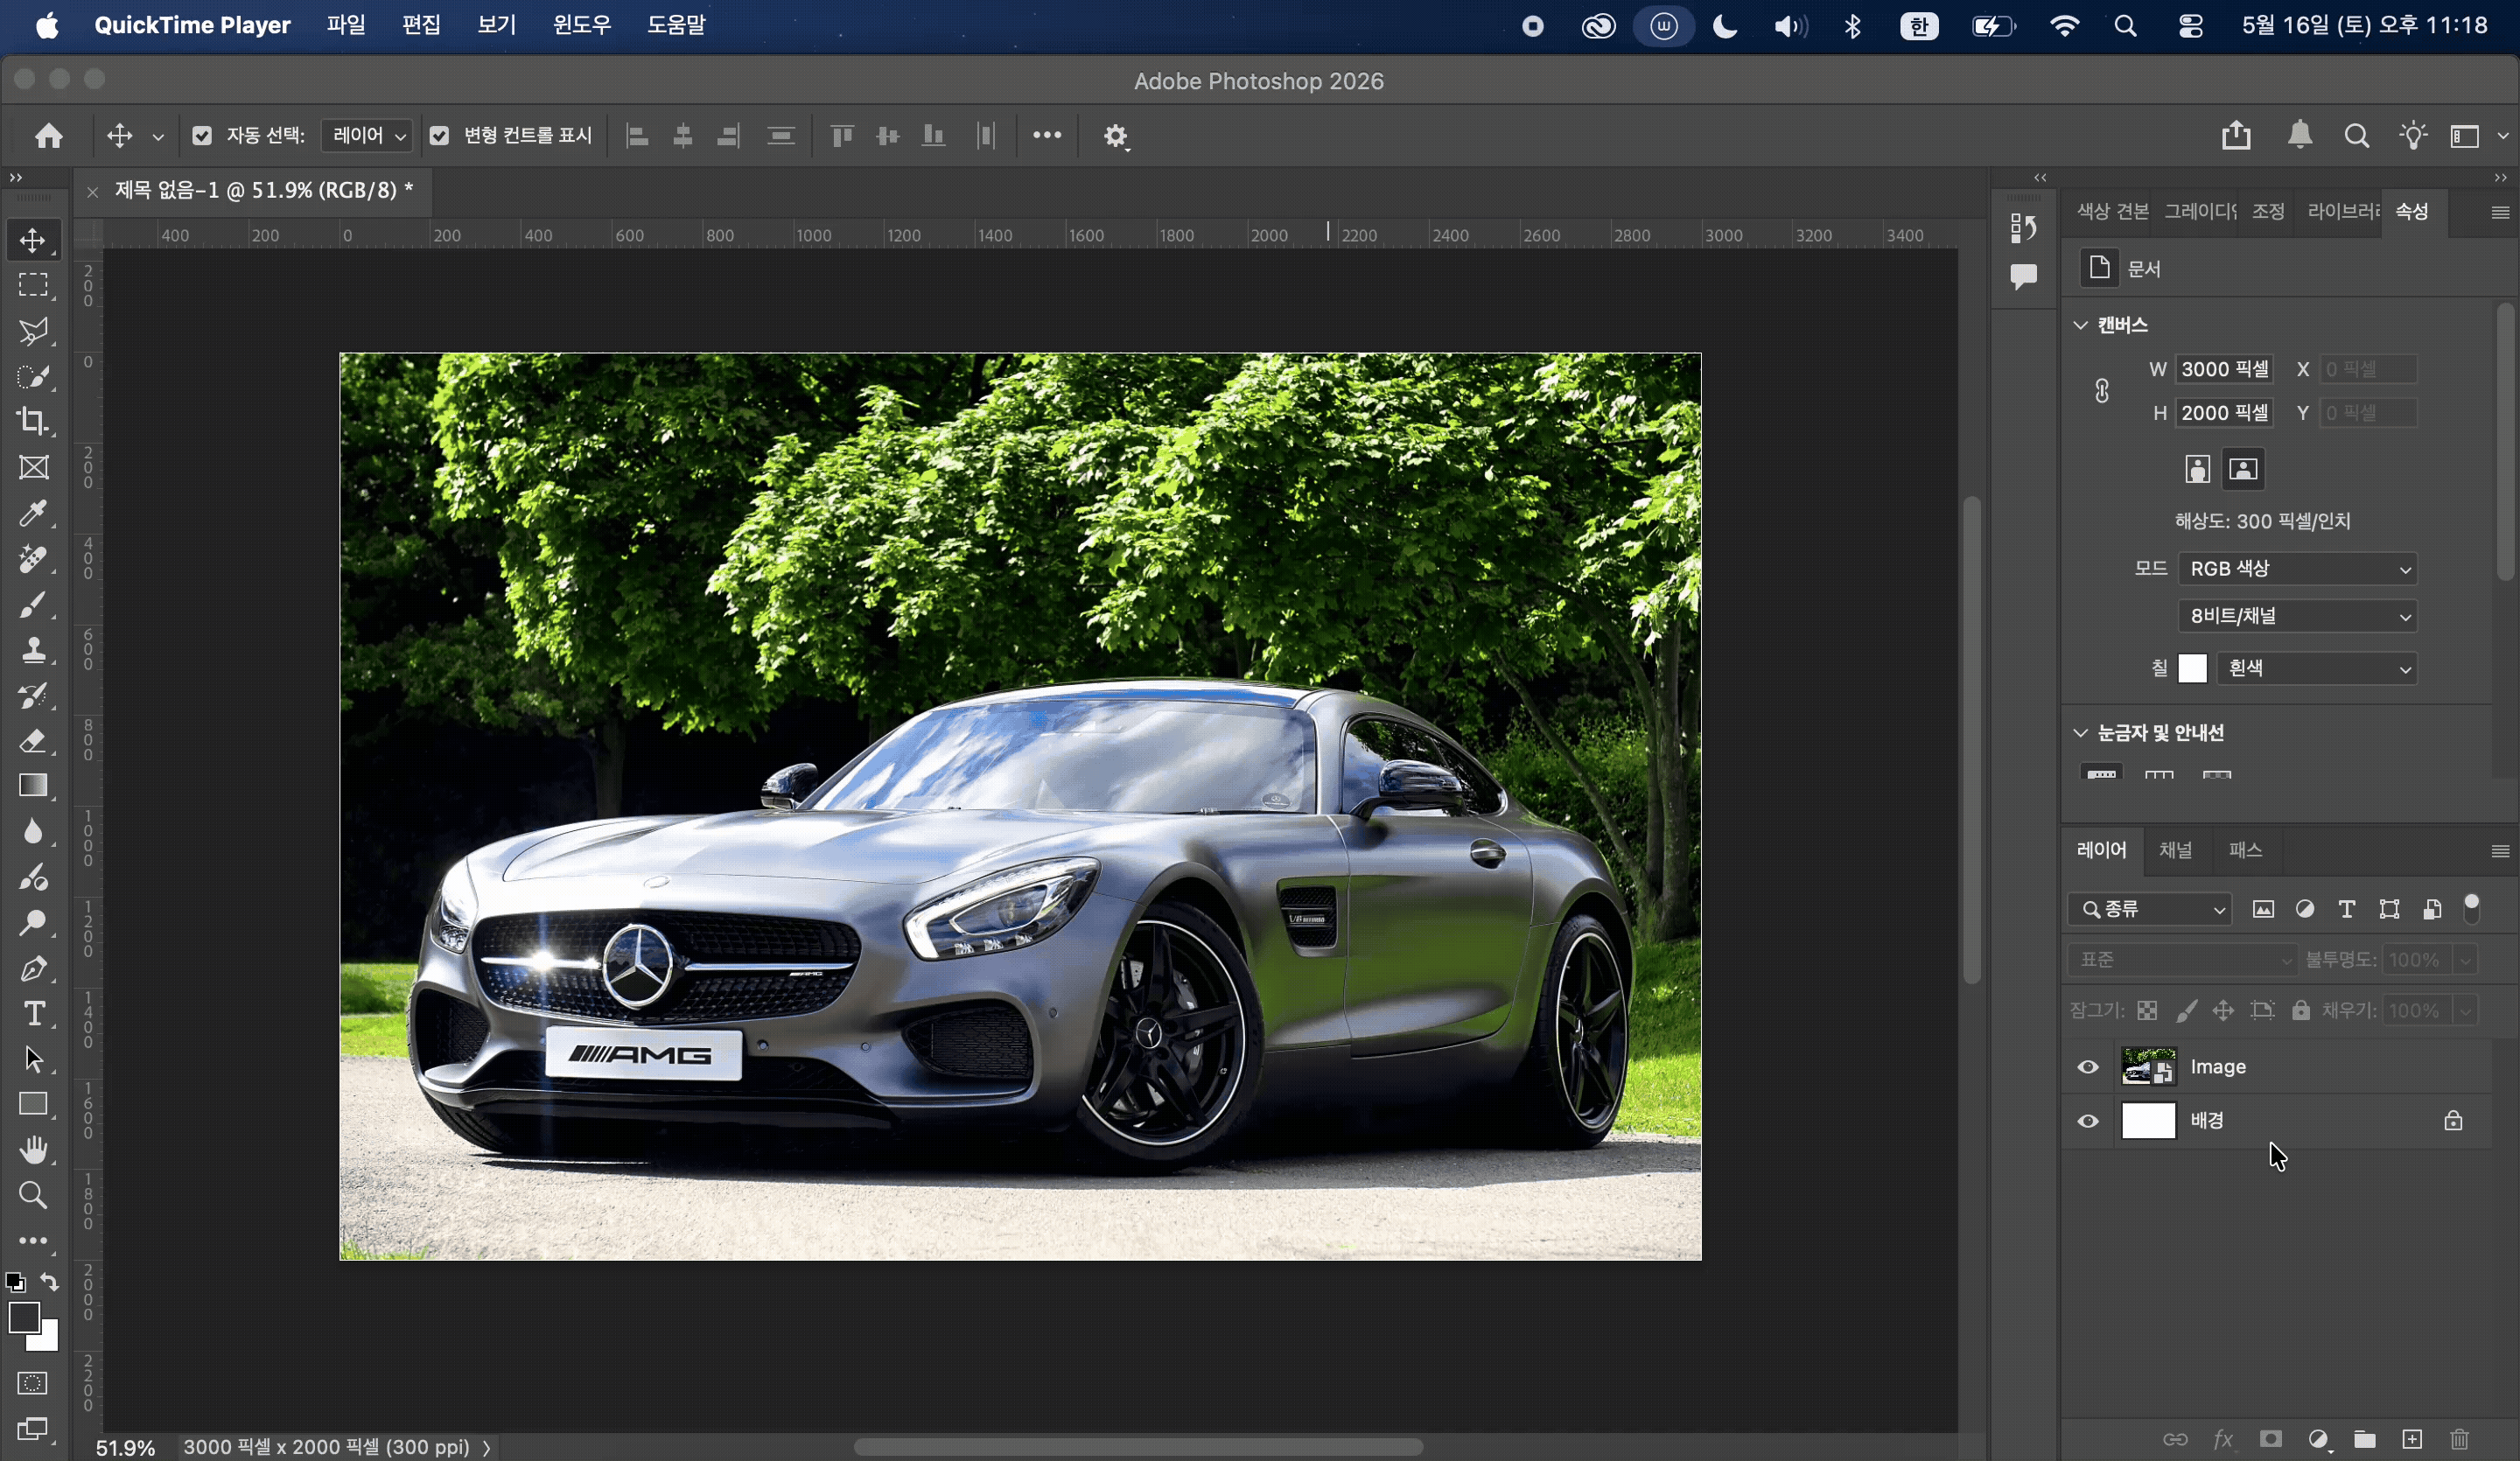Image resolution: width=2520 pixels, height=1461 pixels.
Task: Hide the Image layer
Action: point(2088,1067)
